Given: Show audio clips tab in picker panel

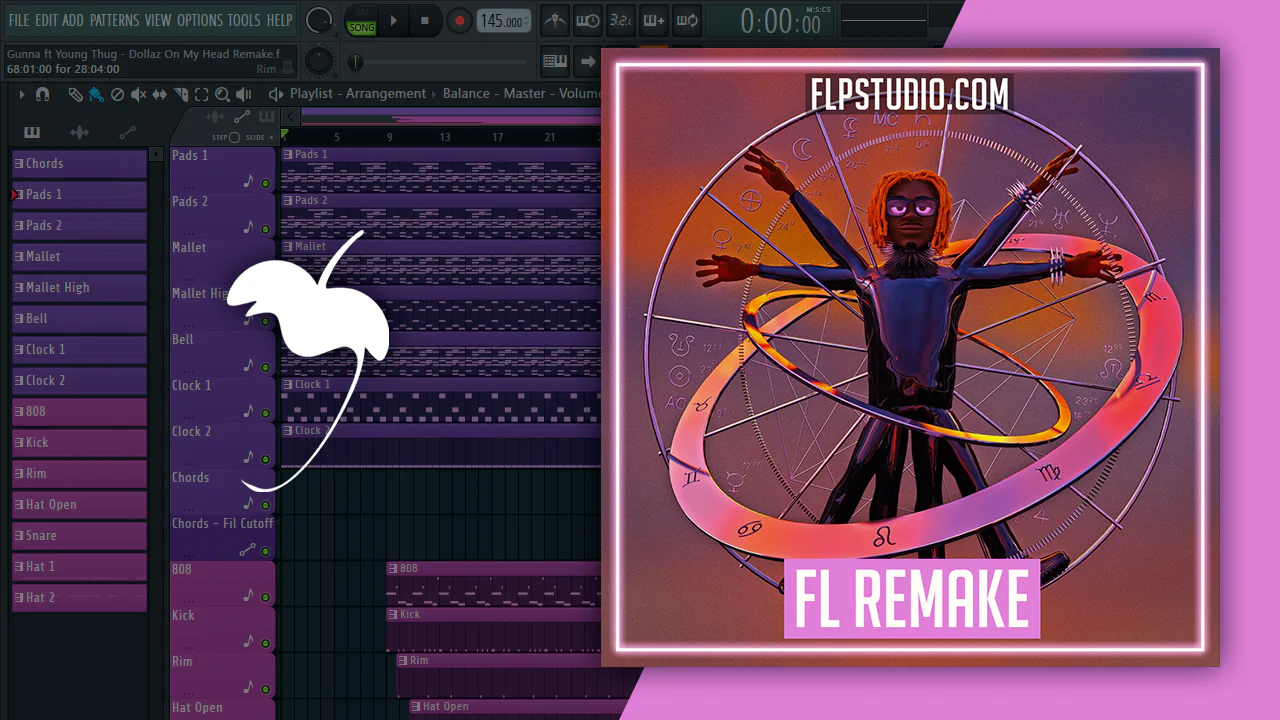Looking at the screenshot, I should tap(79, 132).
